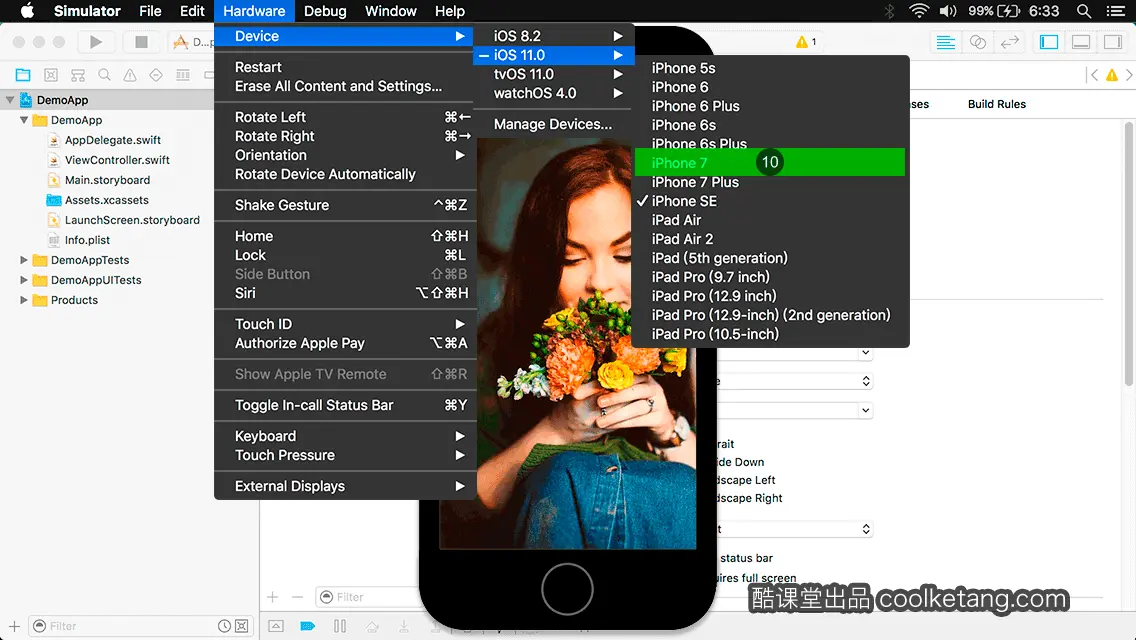Viewport: 1136px width, 640px height.
Task: Click the warning indicator in activity bar
Action: coord(806,42)
